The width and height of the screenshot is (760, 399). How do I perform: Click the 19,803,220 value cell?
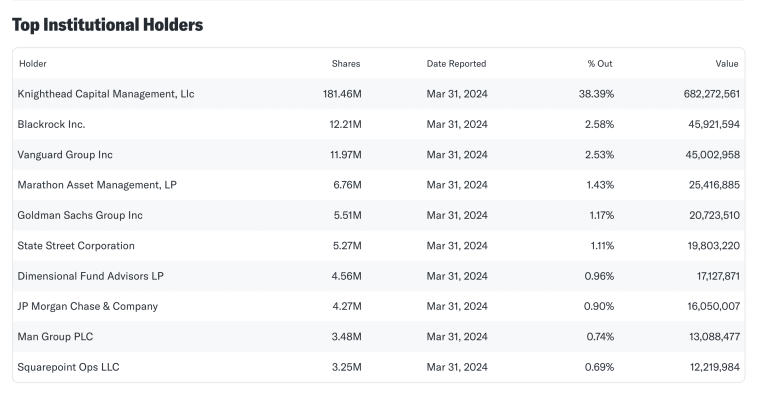713,246
